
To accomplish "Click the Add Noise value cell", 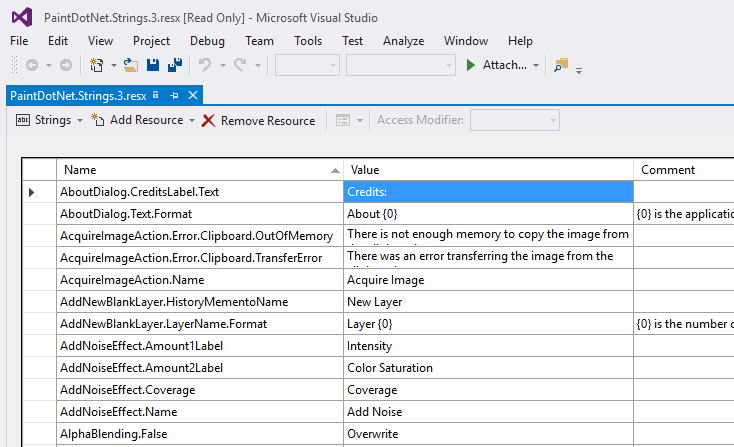I will [x=488, y=412].
